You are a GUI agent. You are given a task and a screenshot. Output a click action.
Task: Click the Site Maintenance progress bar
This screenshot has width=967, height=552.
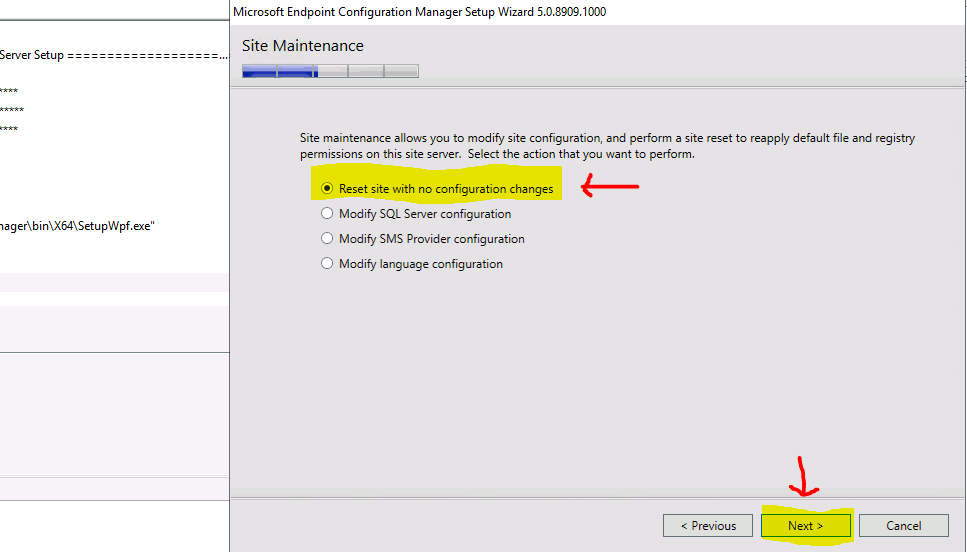click(x=331, y=71)
